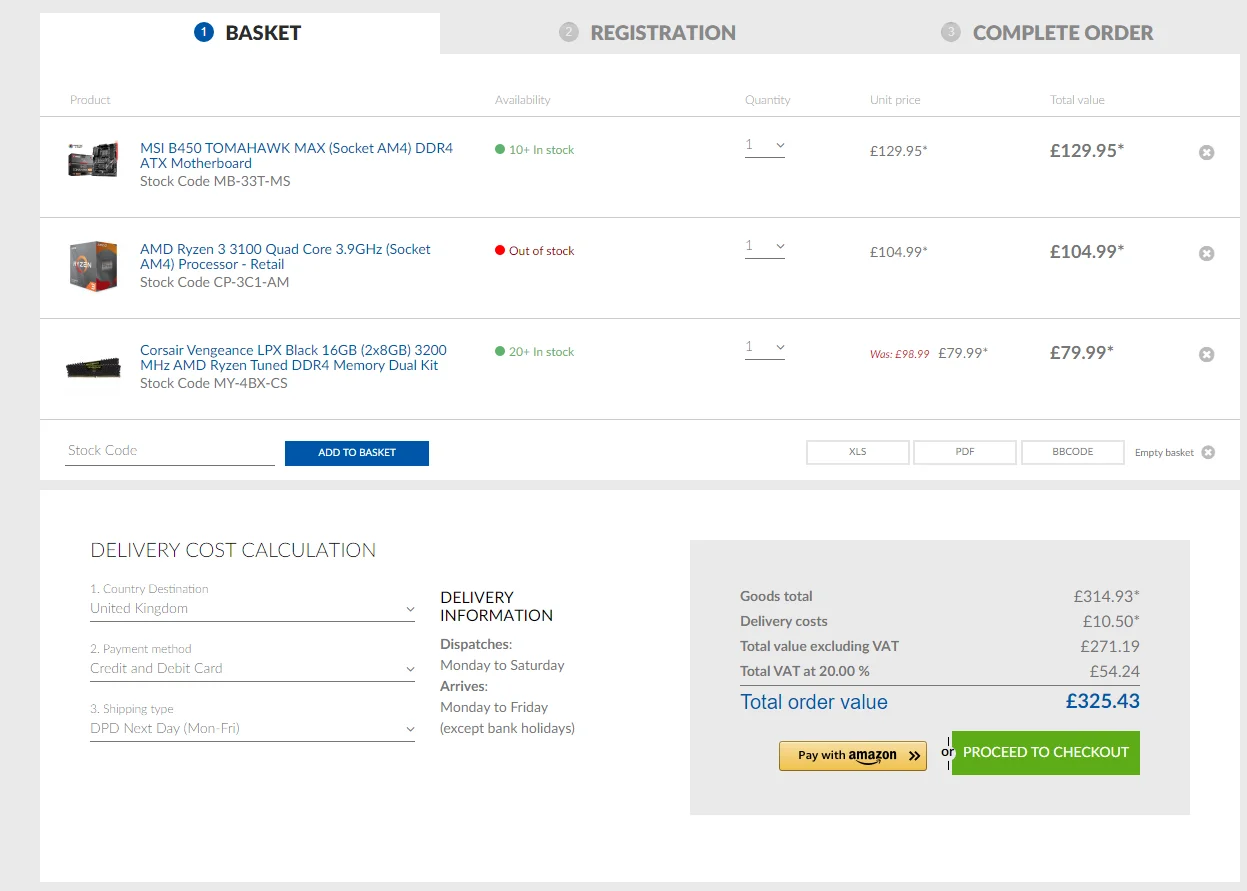Open Corsair Vengeance LPX product link
The width and height of the screenshot is (1247, 891).
point(293,358)
